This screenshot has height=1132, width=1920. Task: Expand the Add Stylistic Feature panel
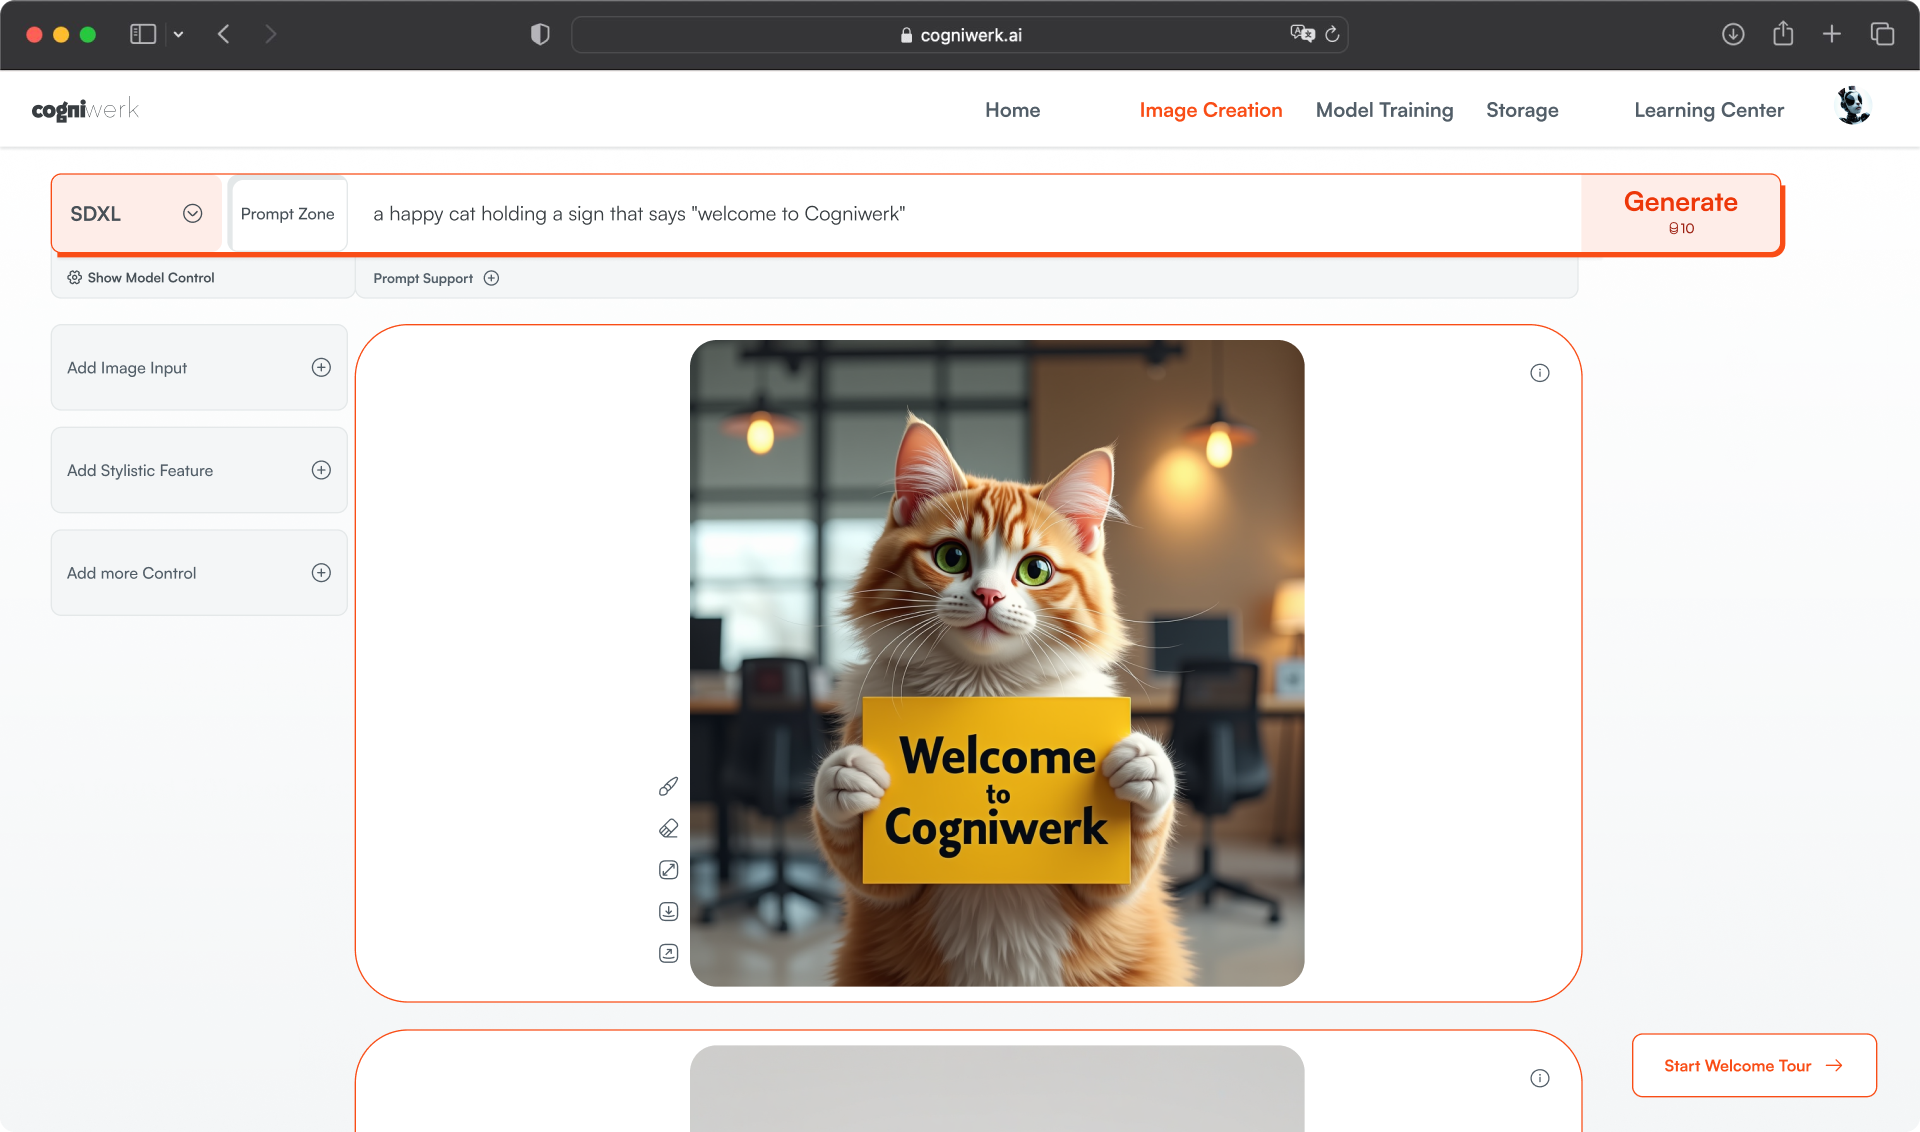[x=320, y=470]
